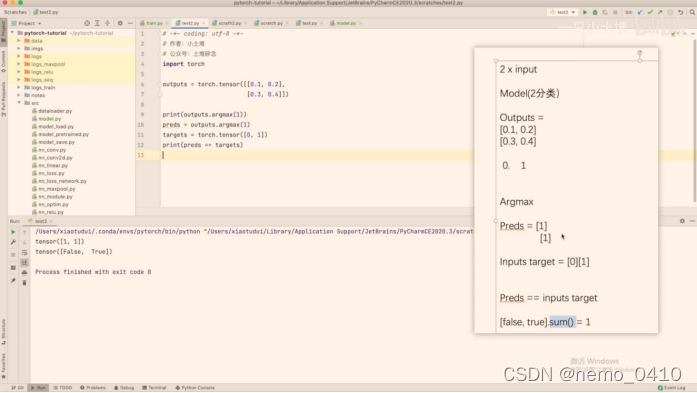The height and width of the screenshot is (393, 697).
Task: Run with coverage icon in top toolbar
Action: (605, 12)
